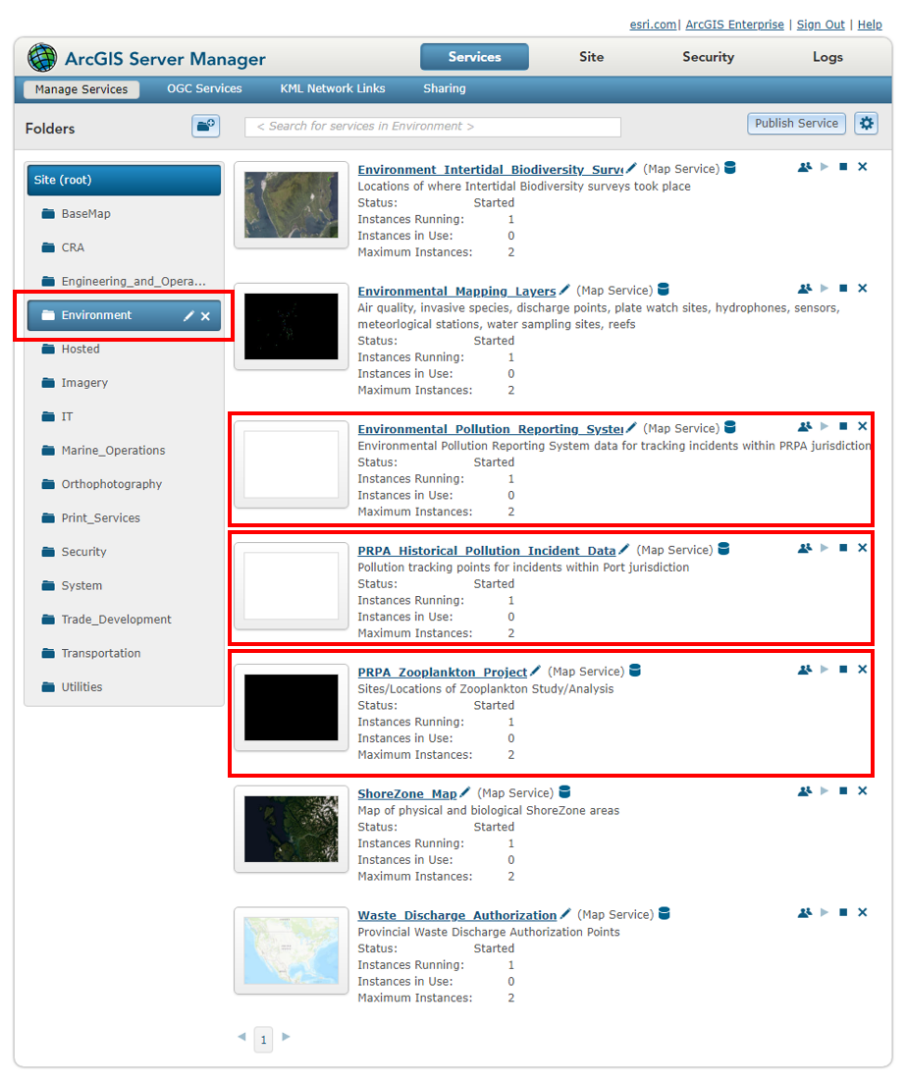
Task: Click the Publish Service button
Action: (796, 123)
